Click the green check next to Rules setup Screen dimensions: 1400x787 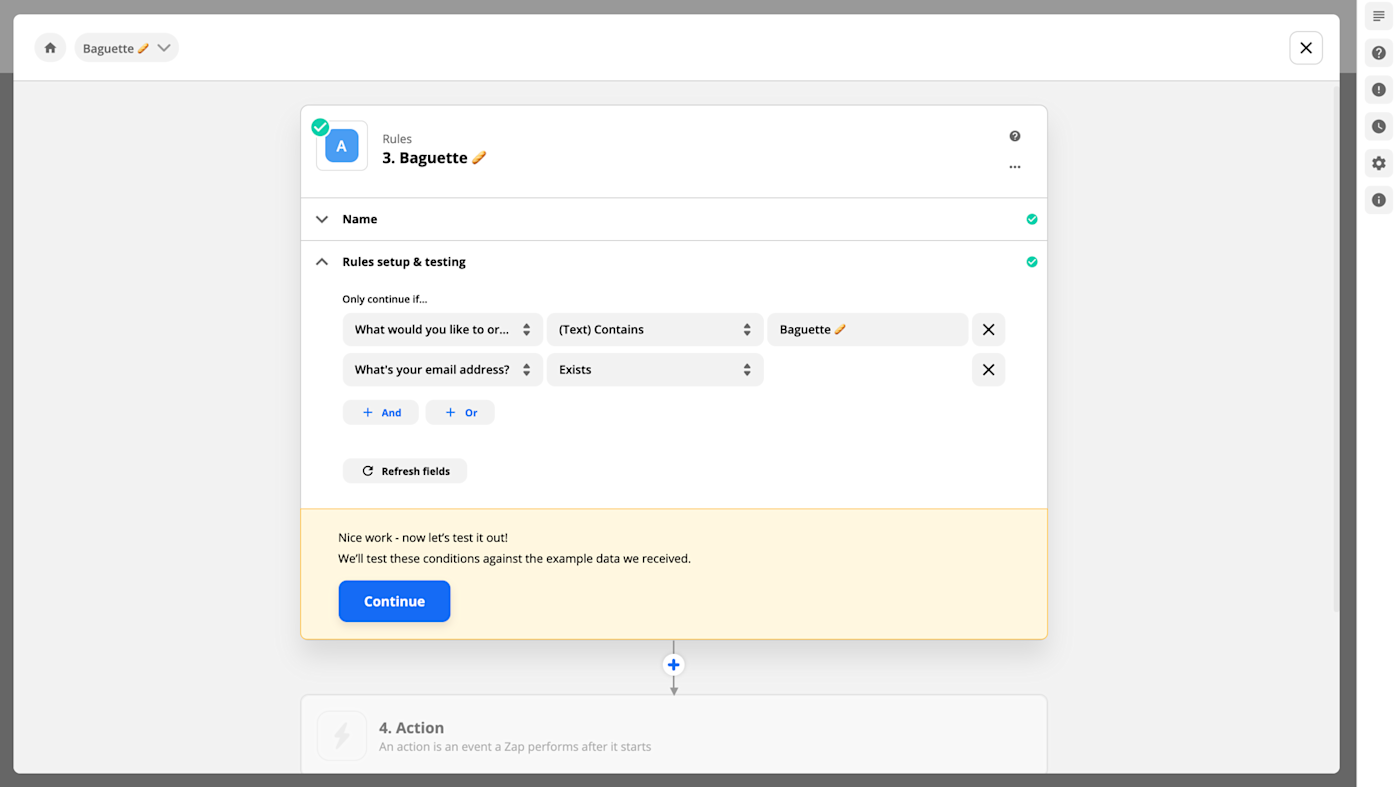(1032, 262)
